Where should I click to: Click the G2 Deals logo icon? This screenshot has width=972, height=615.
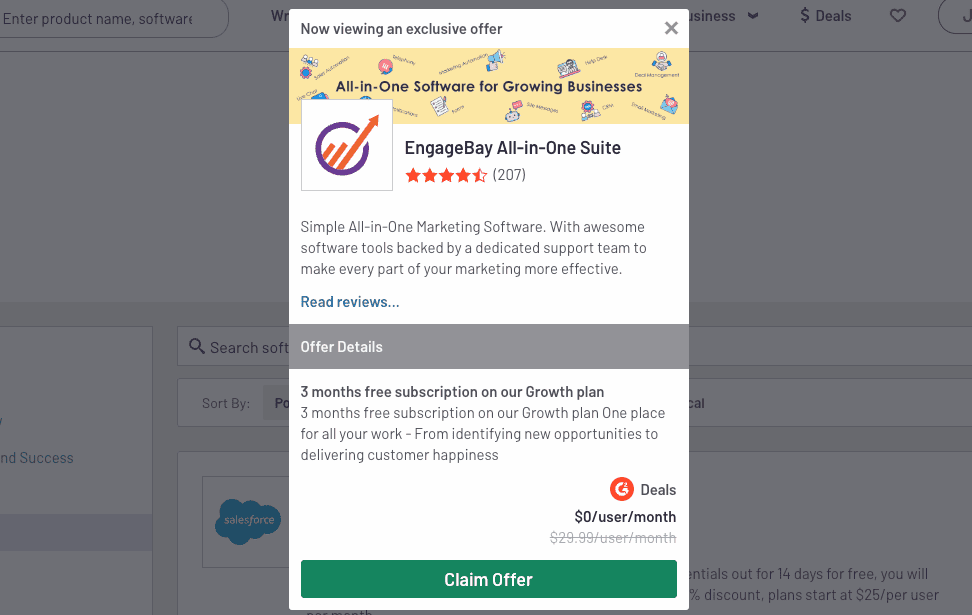pyautogui.click(x=622, y=489)
